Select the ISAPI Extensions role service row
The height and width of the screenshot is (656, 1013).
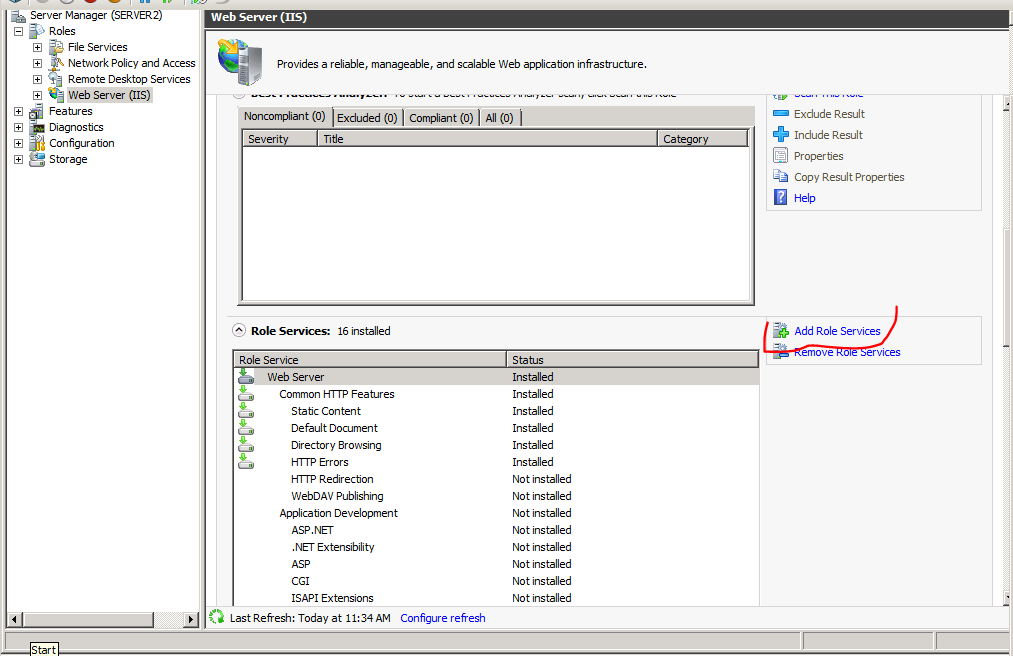pyautogui.click(x=496, y=598)
